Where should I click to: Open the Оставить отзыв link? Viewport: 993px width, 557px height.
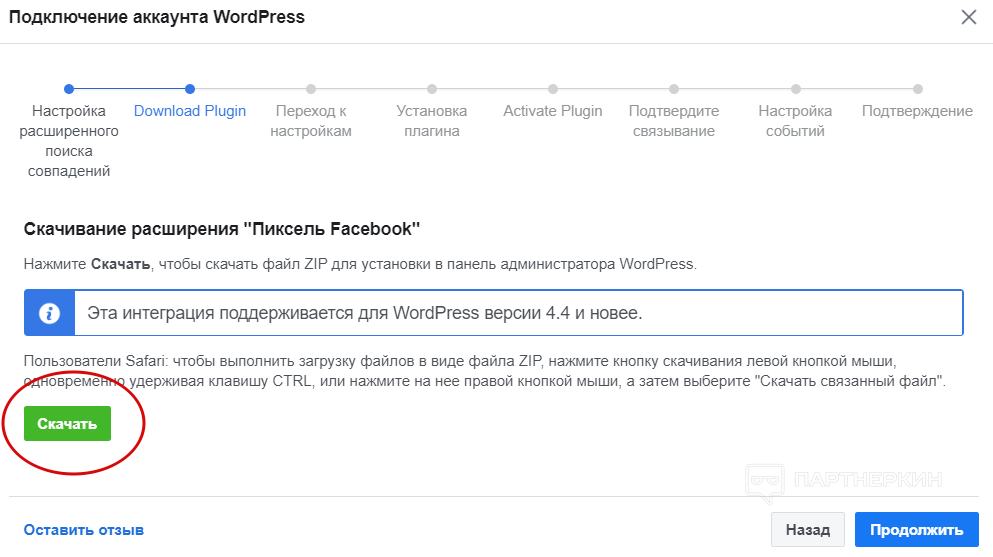[x=84, y=530]
